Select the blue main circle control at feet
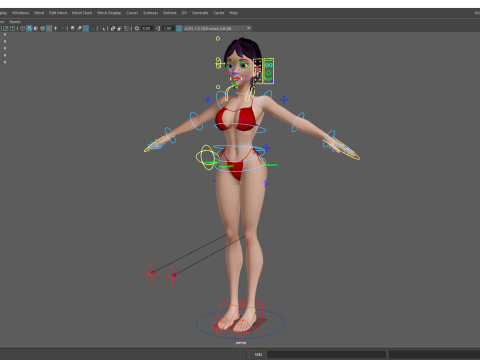 coord(240,323)
